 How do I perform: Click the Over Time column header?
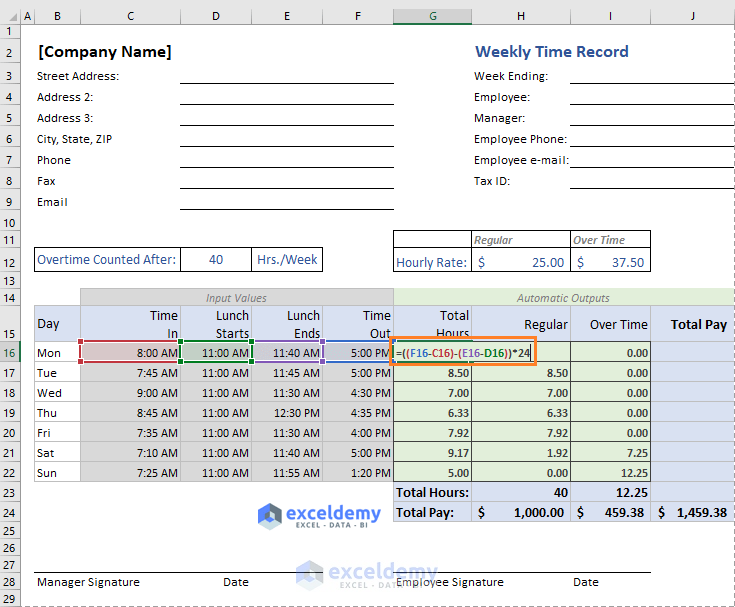pyautogui.click(x=610, y=324)
